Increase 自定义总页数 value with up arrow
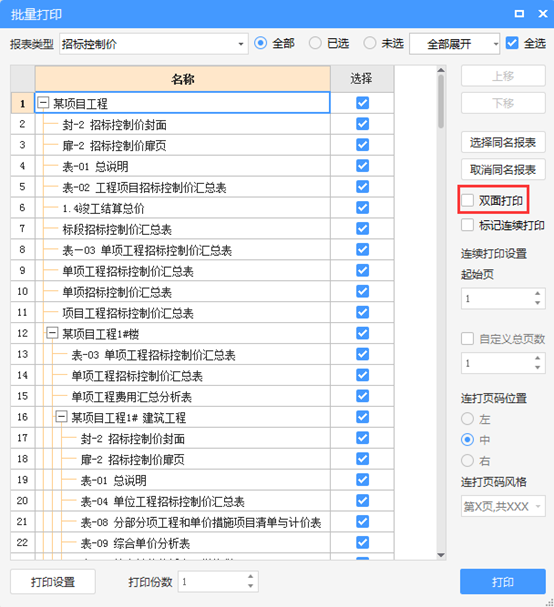Viewport: 554px width, 607px height. tap(537, 358)
